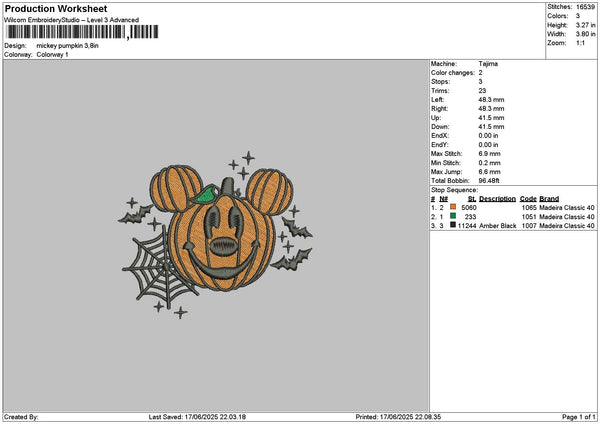Click thread code 1065
This screenshot has height=424, width=600.
point(529,207)
